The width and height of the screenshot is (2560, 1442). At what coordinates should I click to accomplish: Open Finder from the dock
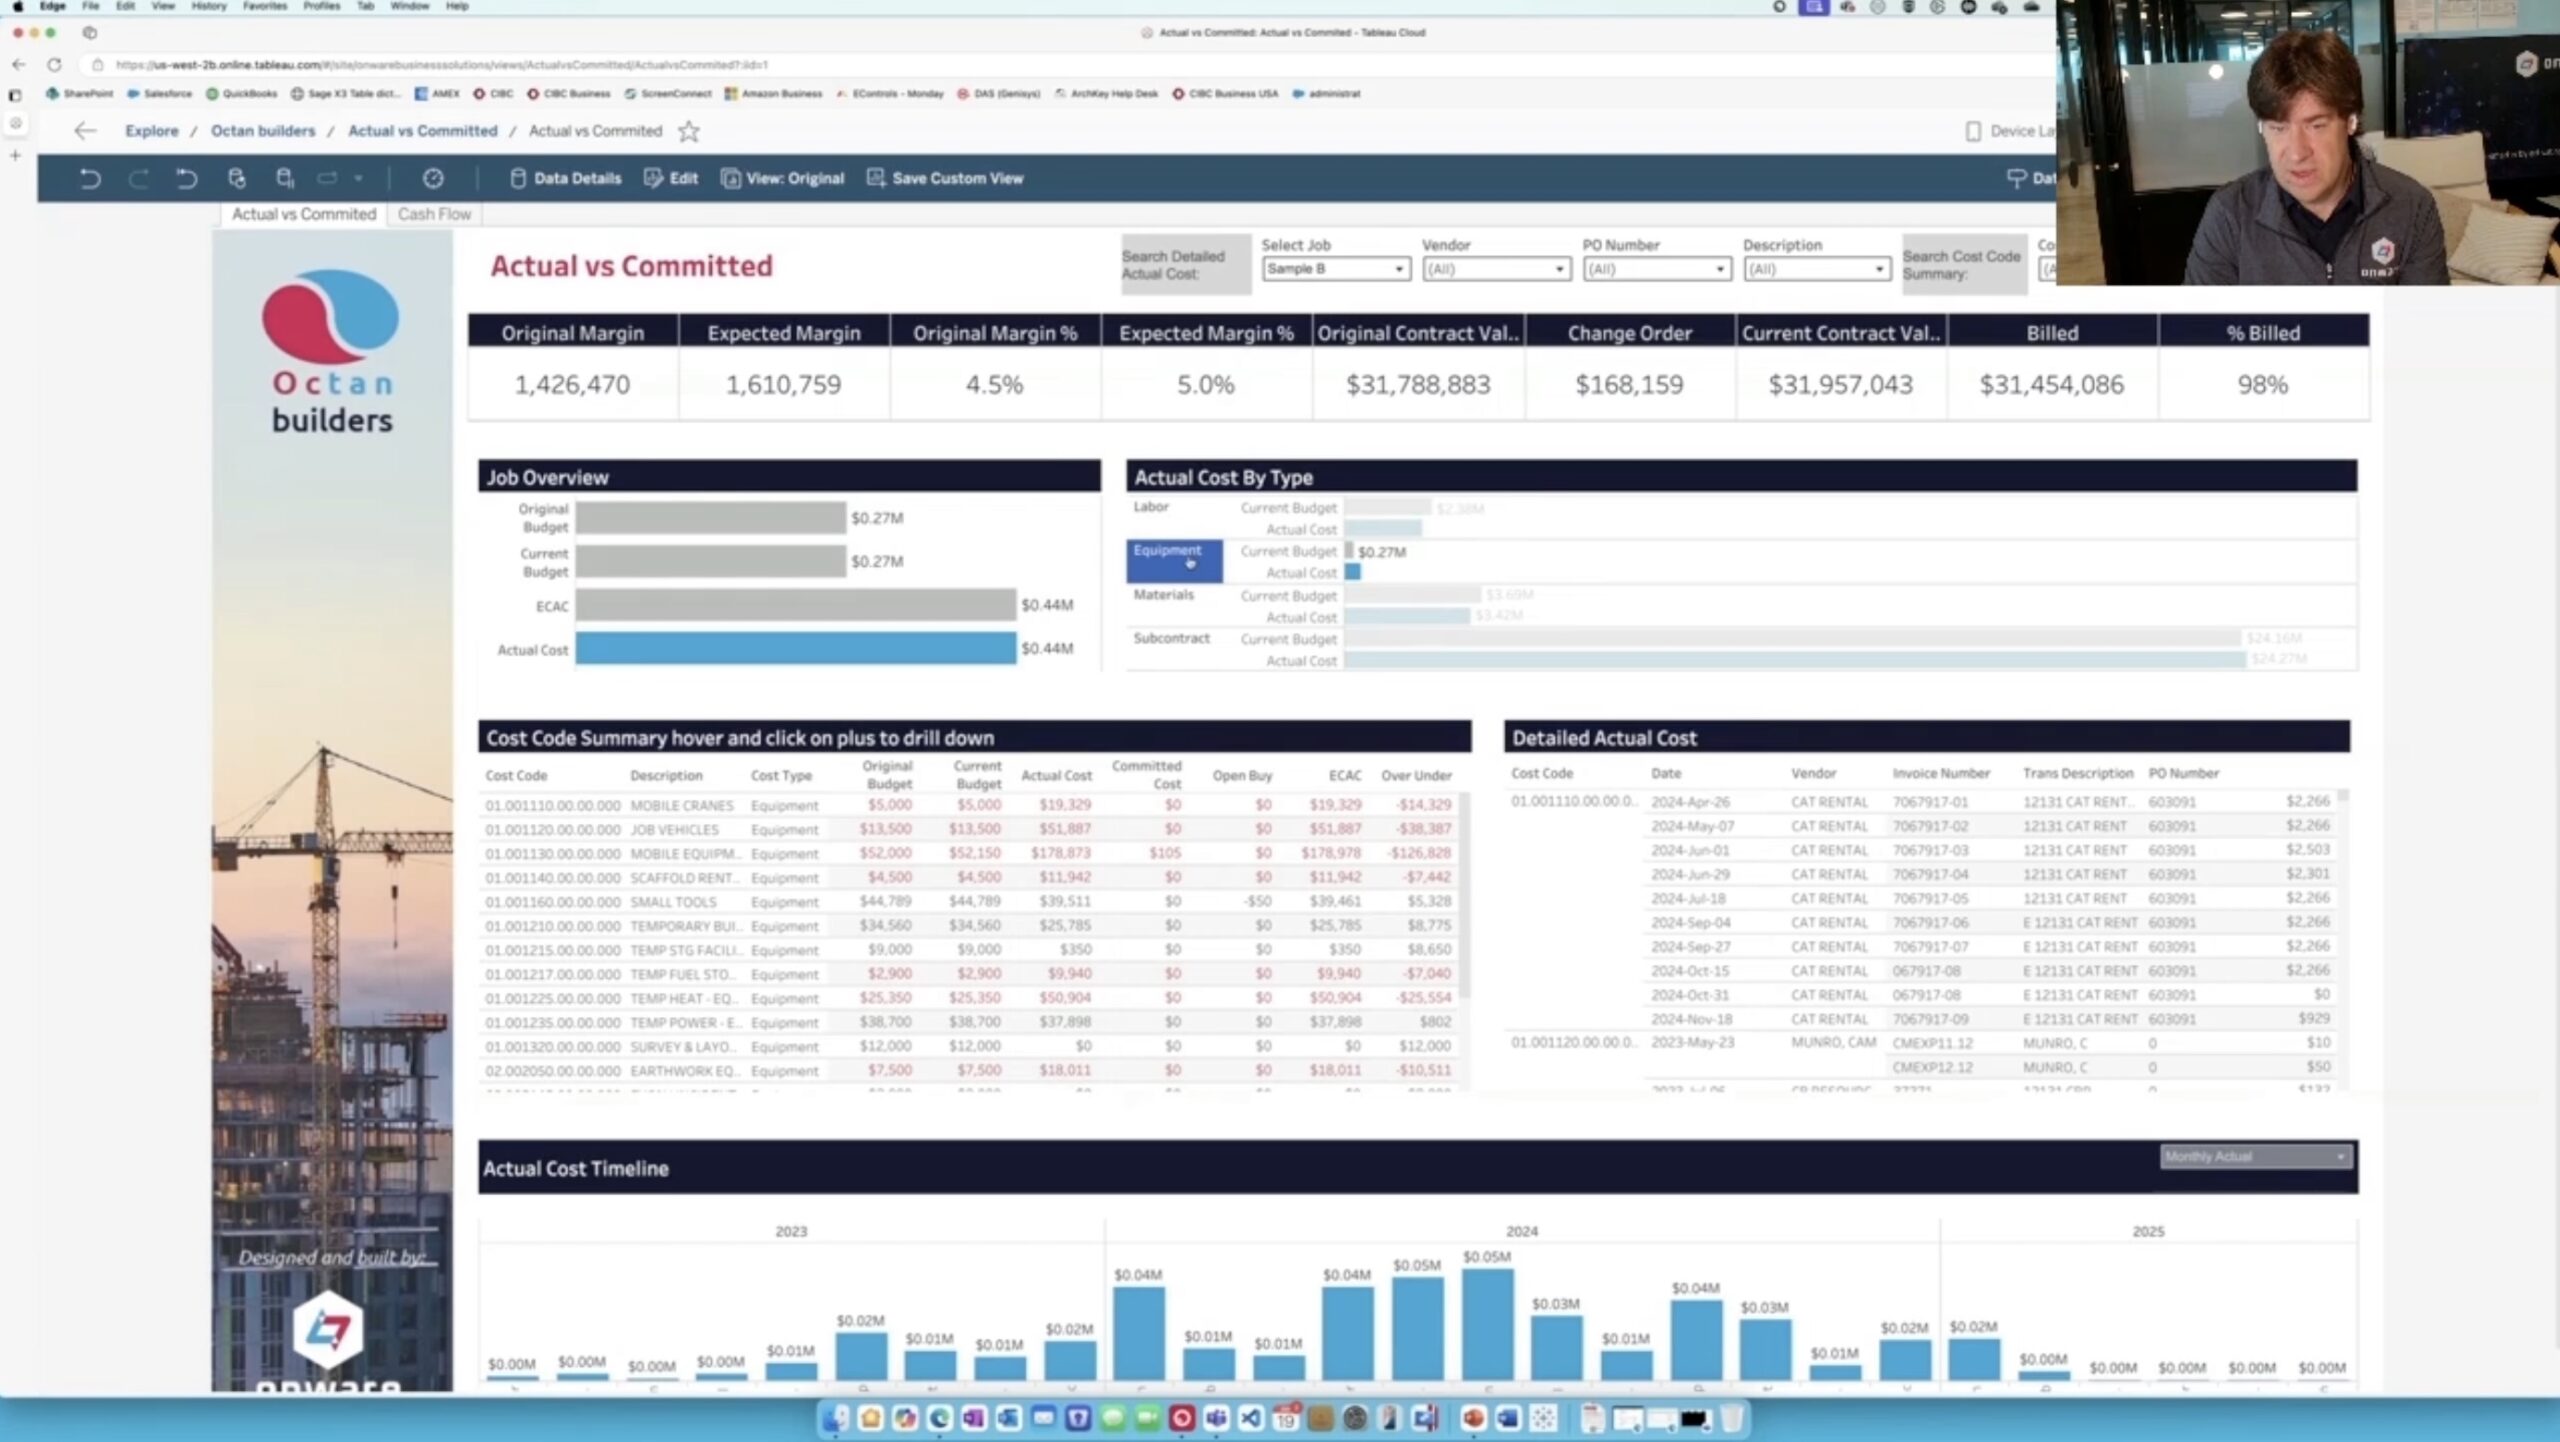point(835,1418)
